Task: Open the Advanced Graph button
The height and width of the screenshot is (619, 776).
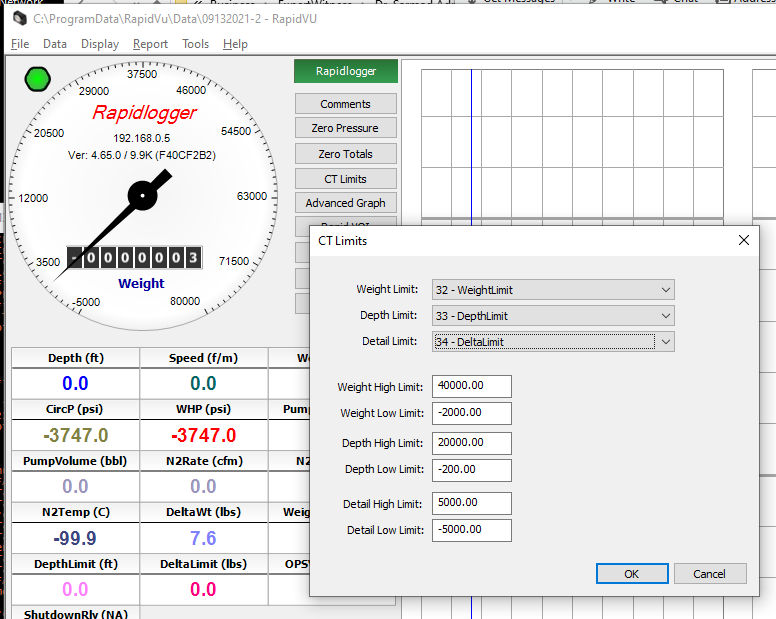Action: pyautogui.click(x=345, y=203)
